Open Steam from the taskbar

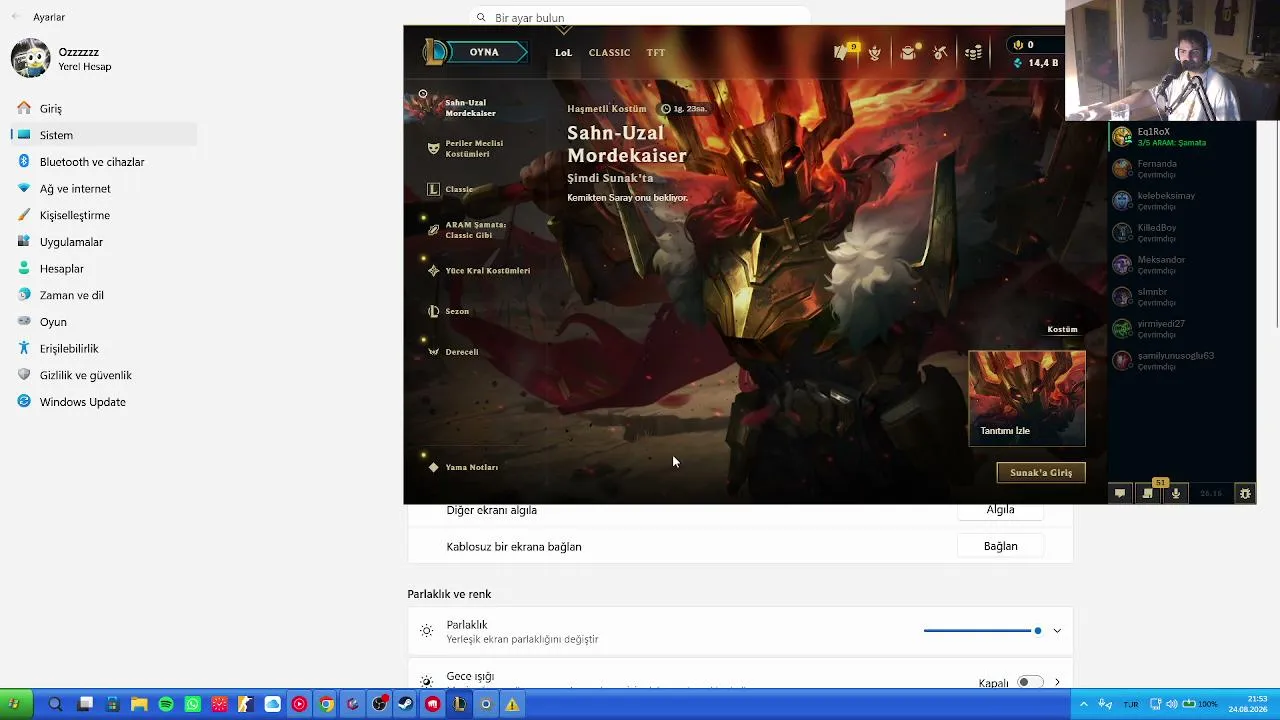(406, 704)
